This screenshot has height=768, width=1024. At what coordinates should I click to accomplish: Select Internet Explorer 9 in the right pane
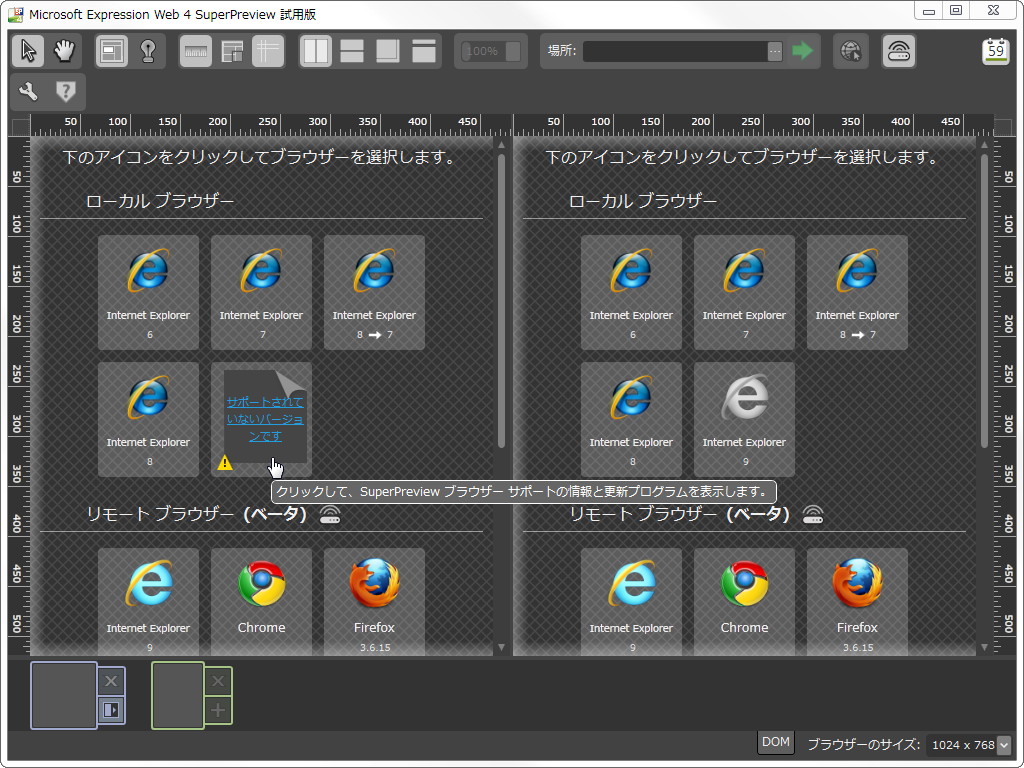[744, 418]
